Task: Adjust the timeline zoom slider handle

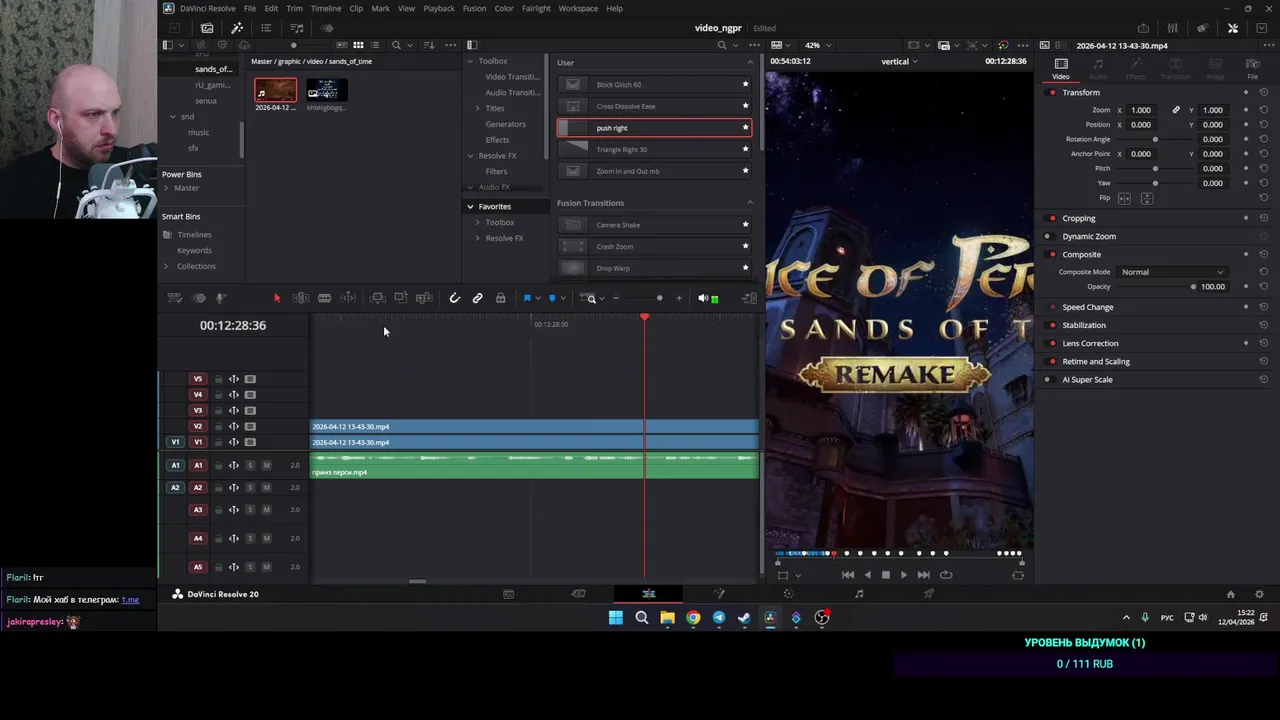Action: (659, 298)
